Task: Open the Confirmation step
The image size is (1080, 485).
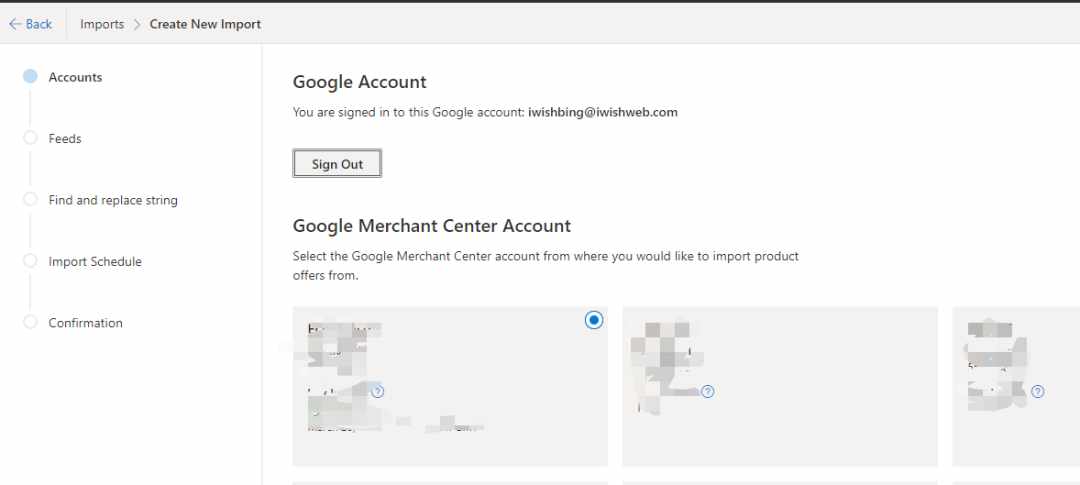Action: coord(85,322)
